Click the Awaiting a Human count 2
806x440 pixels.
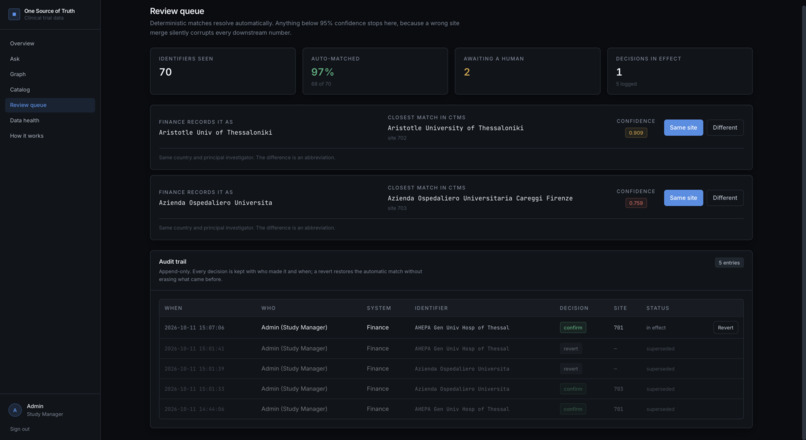467,72
